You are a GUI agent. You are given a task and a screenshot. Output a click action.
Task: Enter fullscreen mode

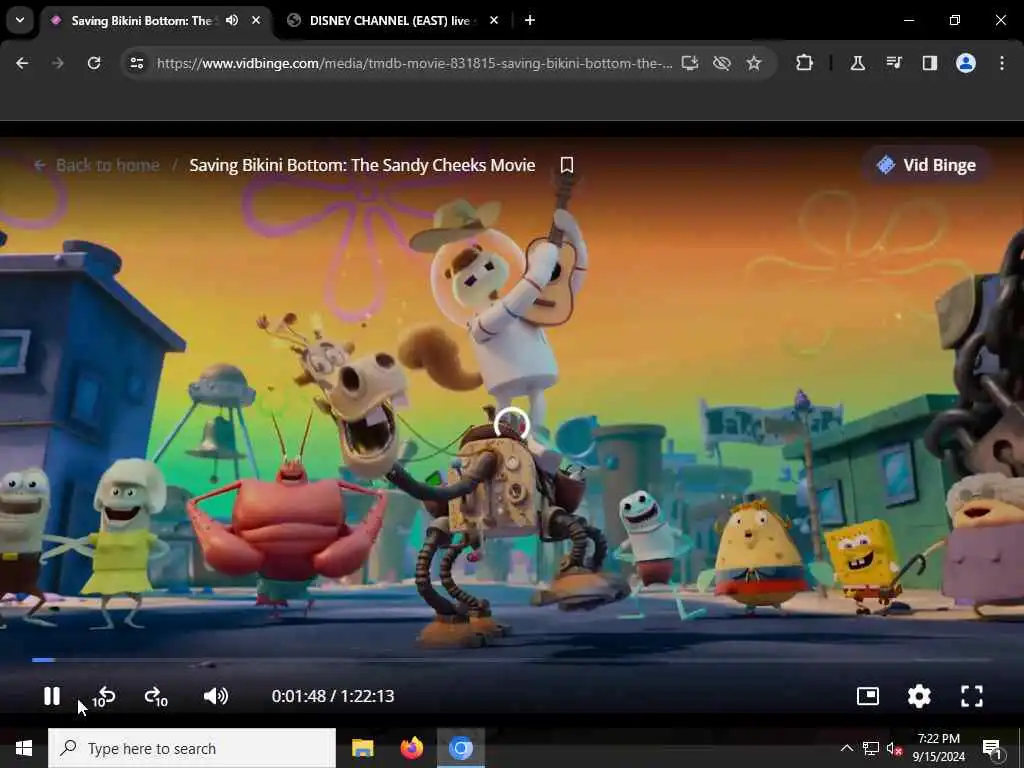pyautogui.click(x=972, y=696)
